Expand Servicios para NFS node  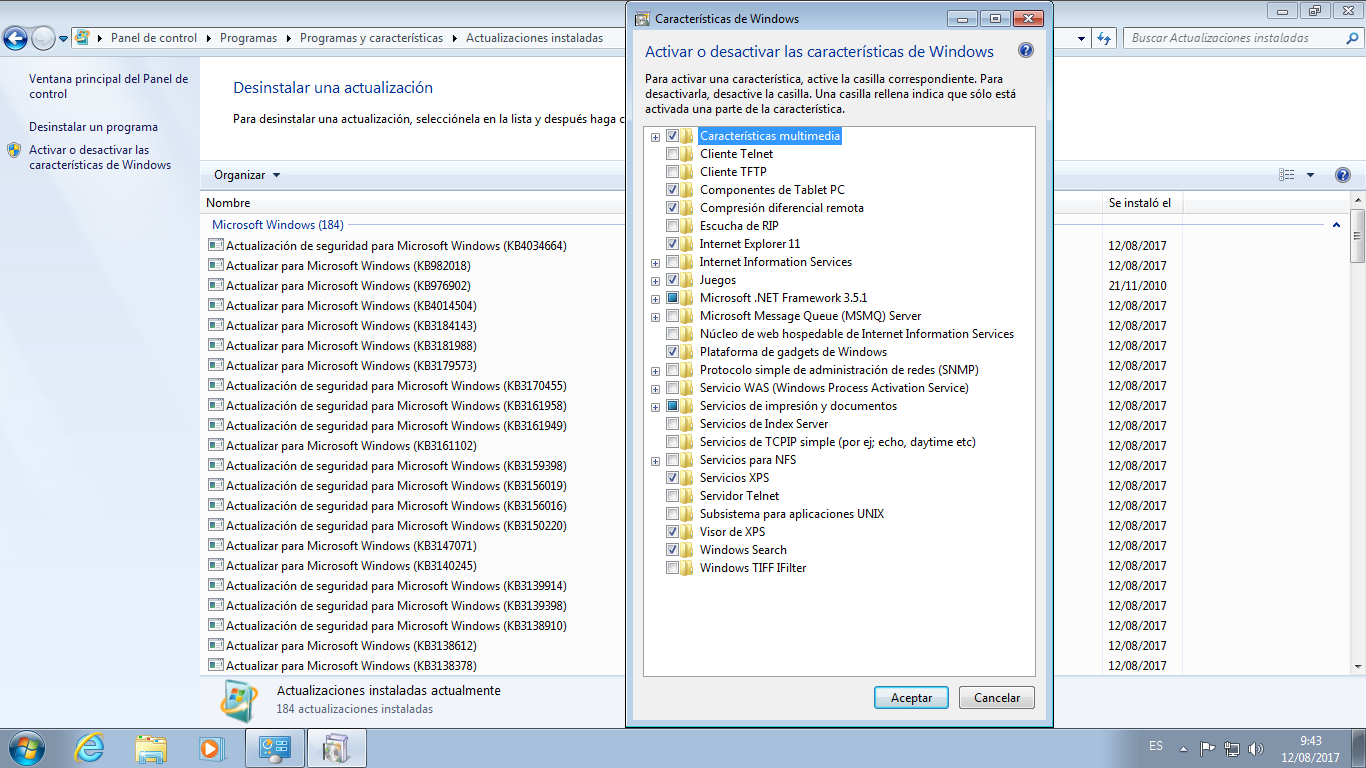pyautogui.click(x=655, y=460)
